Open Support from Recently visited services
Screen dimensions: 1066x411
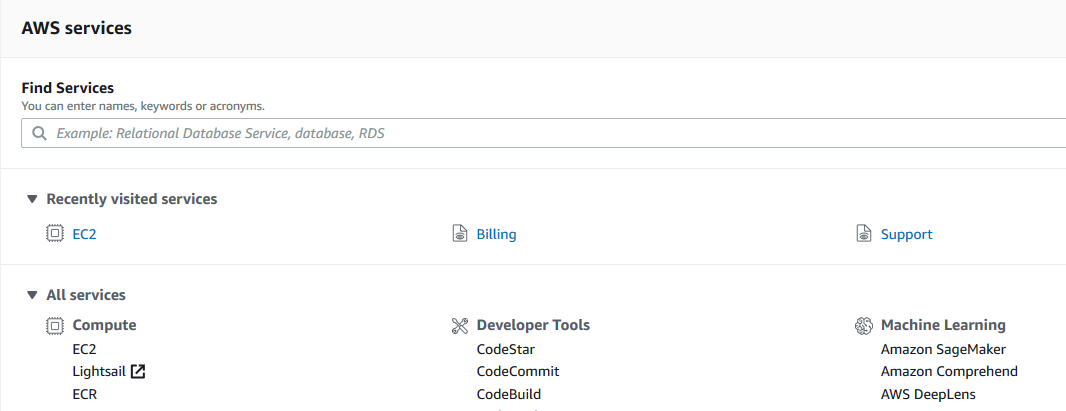tap(906, 234)
